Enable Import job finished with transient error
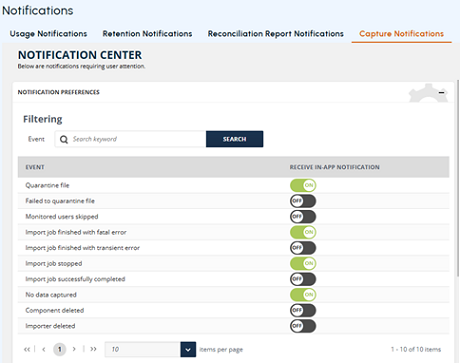 [303, 248]
